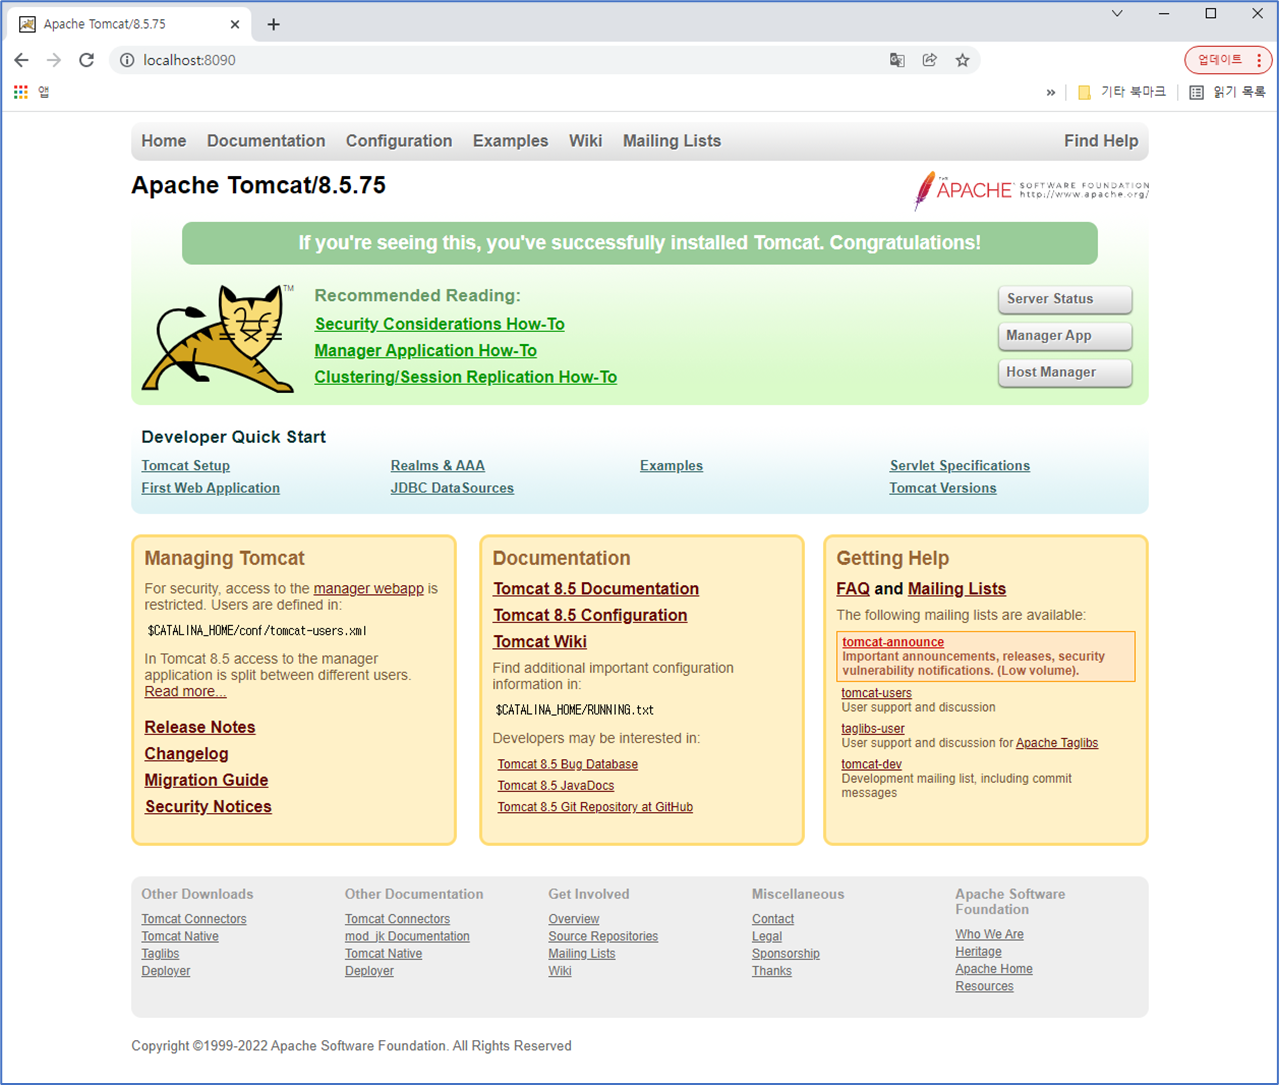Viewport: 1279px width, 1085px height.
Task: Open the Tomcat Setup link
Action: pyautogui.click(x=185, y=466)
